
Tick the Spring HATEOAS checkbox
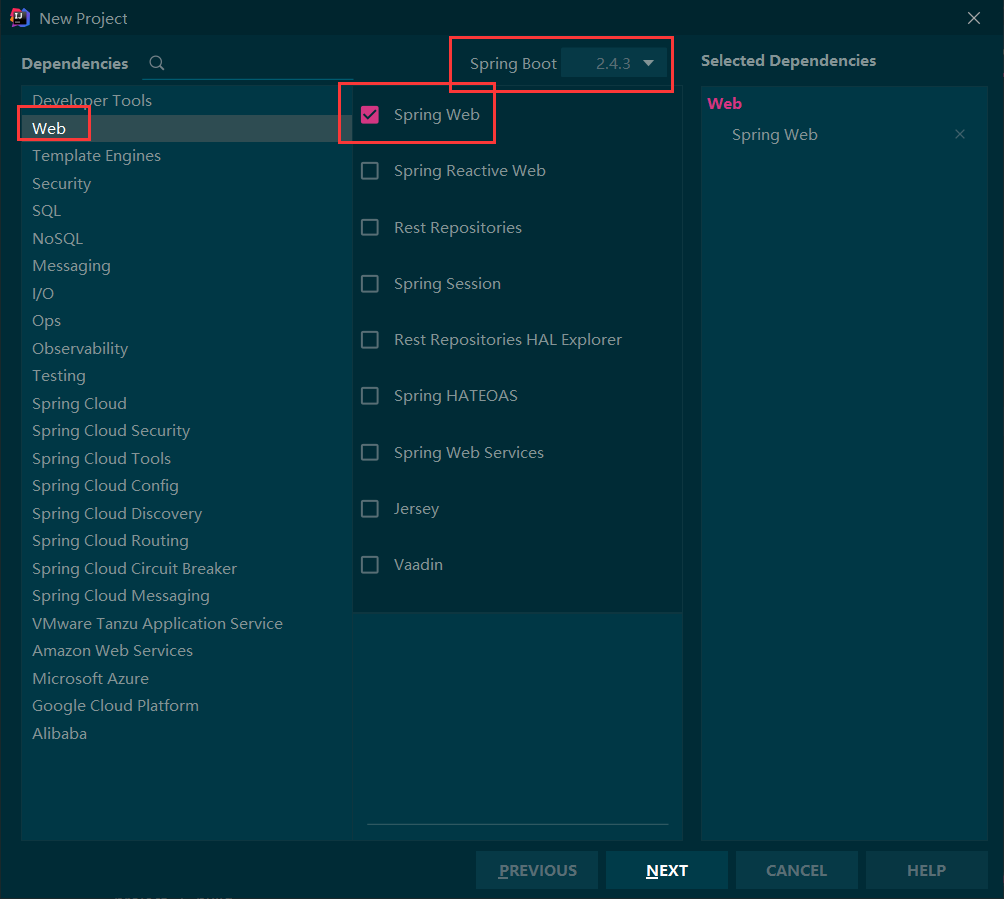[370, 396]
